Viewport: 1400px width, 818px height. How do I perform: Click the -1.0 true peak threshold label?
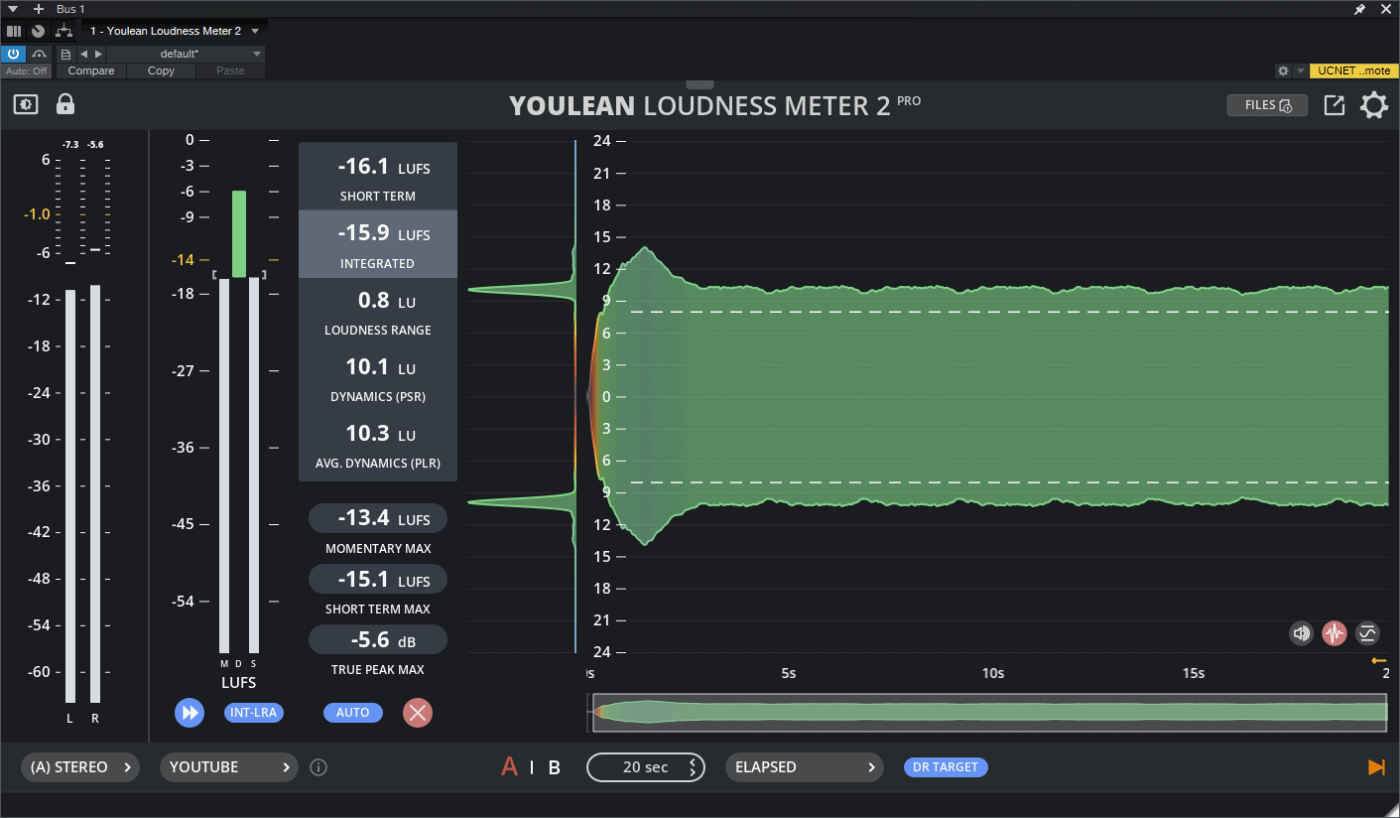point(38,214)
